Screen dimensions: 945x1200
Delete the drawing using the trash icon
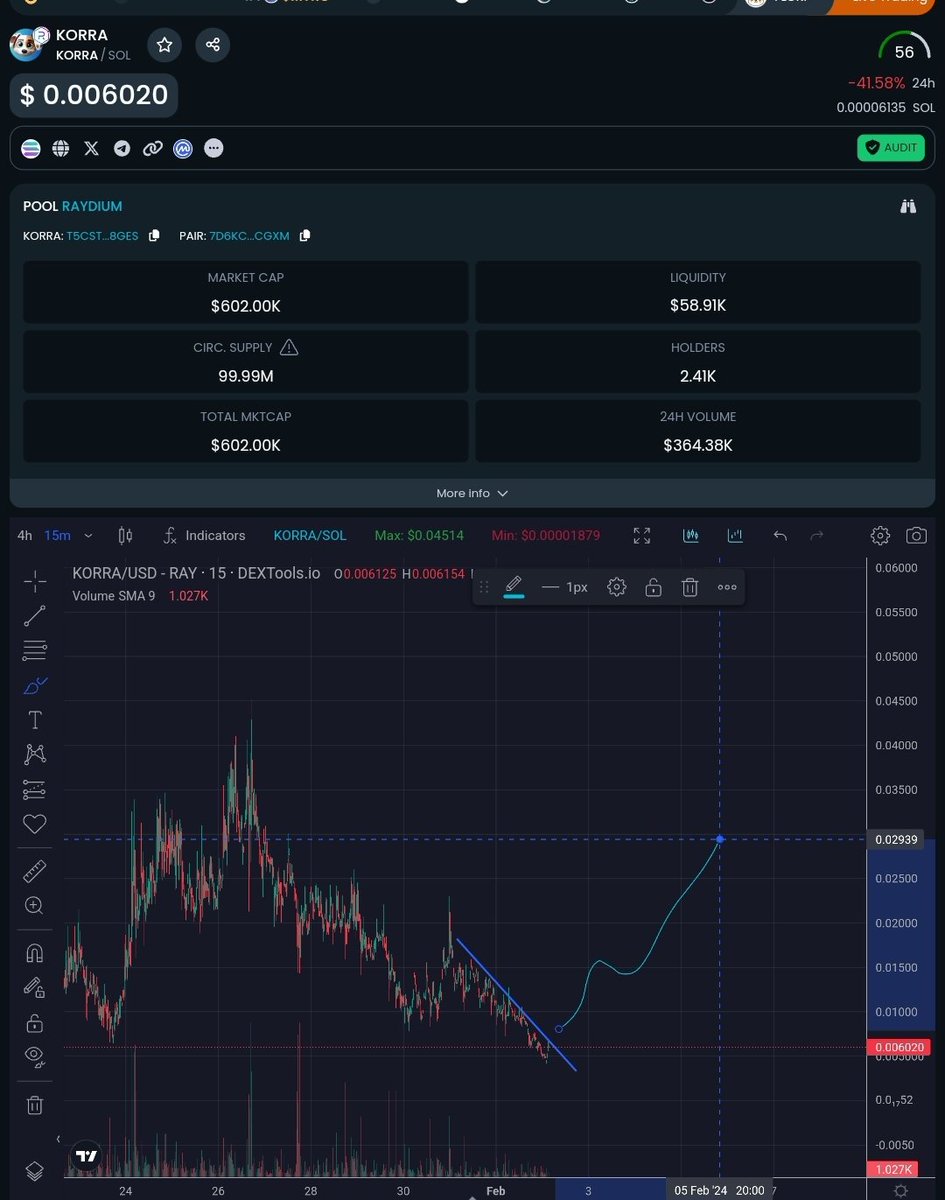(690, 587)
